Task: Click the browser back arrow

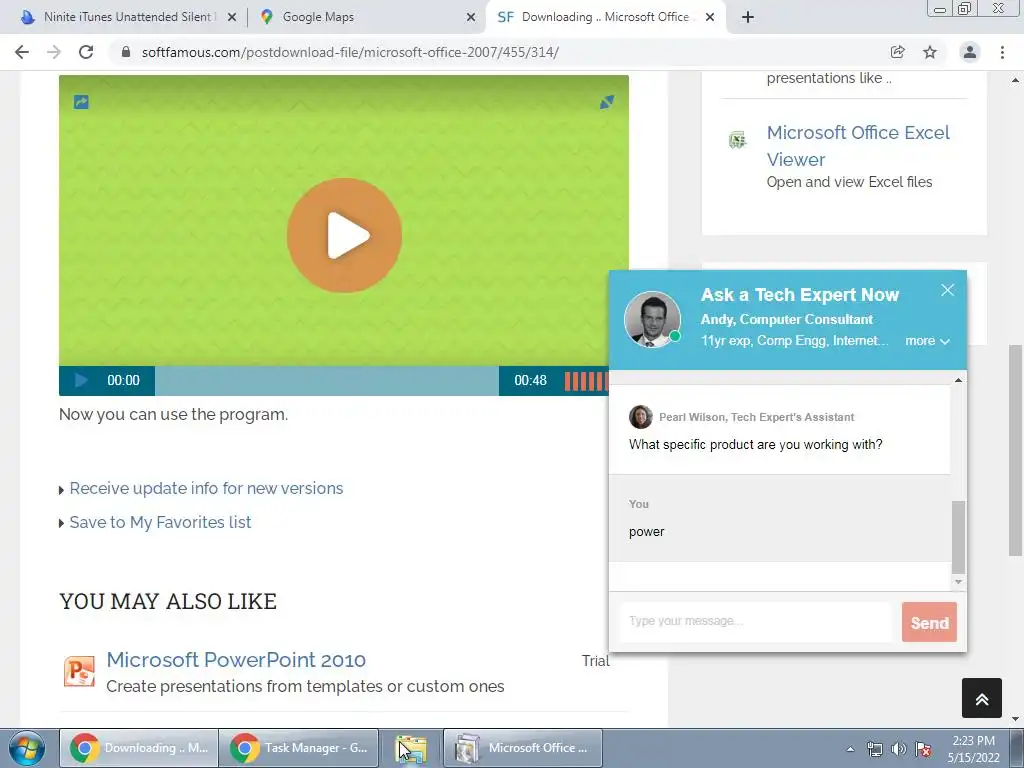Action: 22,52
